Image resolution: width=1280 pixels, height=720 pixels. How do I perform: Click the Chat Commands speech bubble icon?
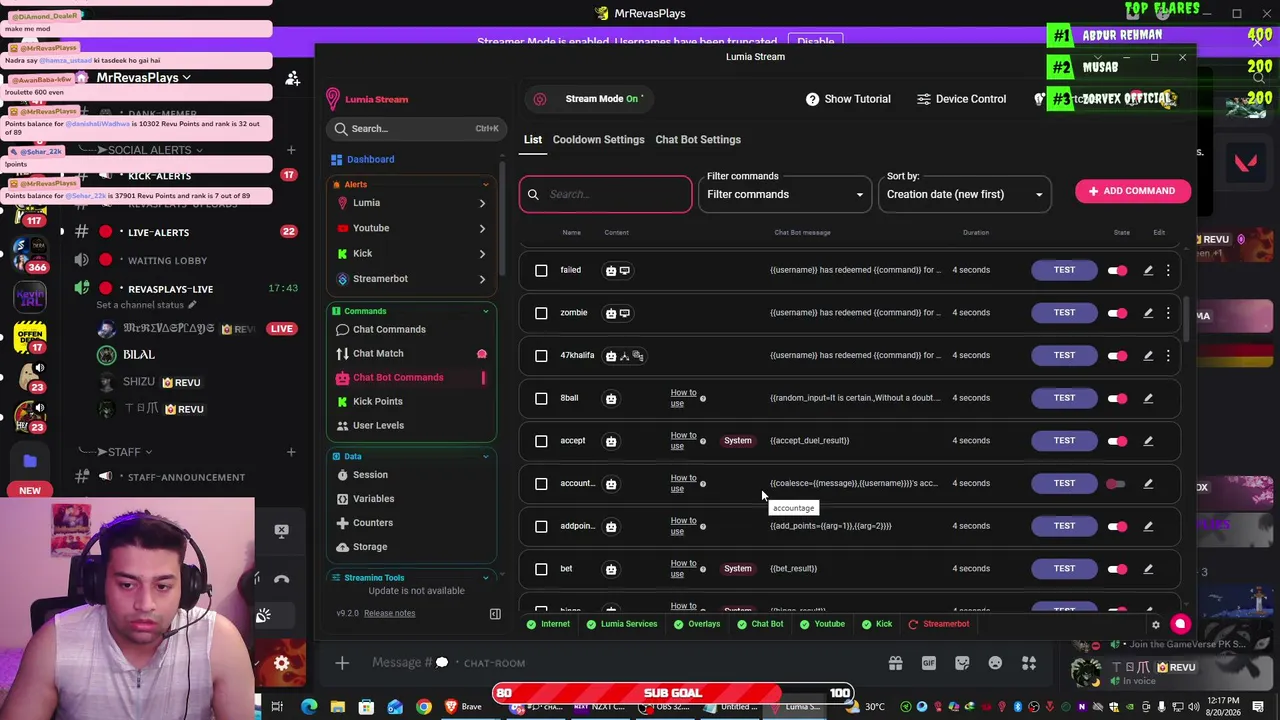(x=342, y=329)
